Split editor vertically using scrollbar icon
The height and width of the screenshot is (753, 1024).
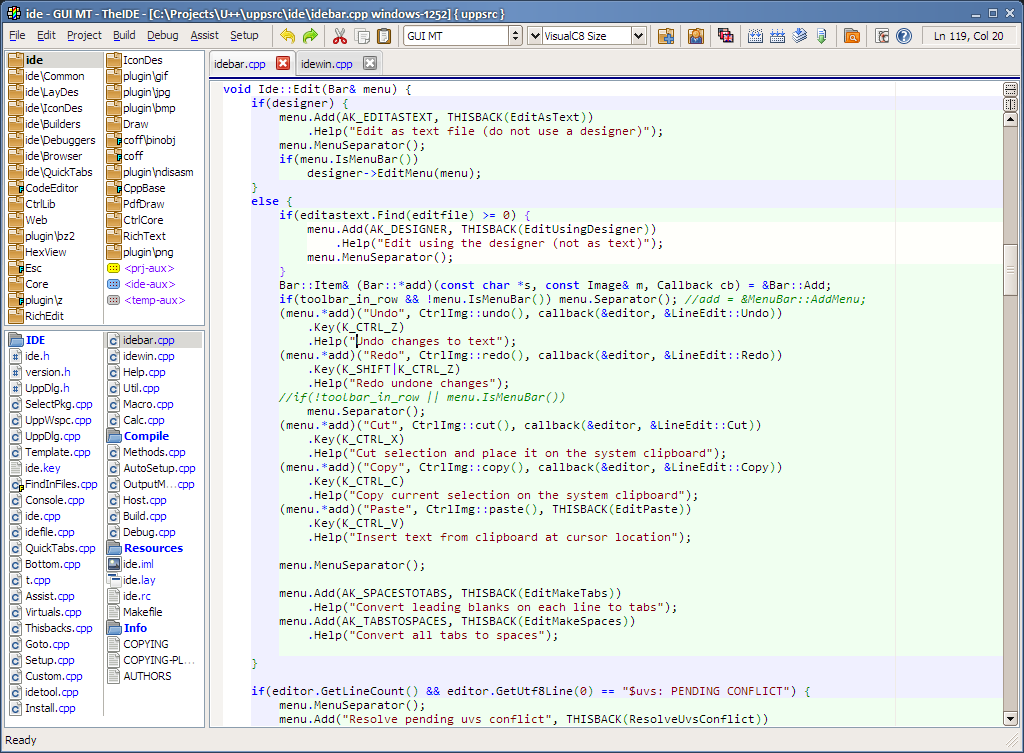(x=1010, y=104)
